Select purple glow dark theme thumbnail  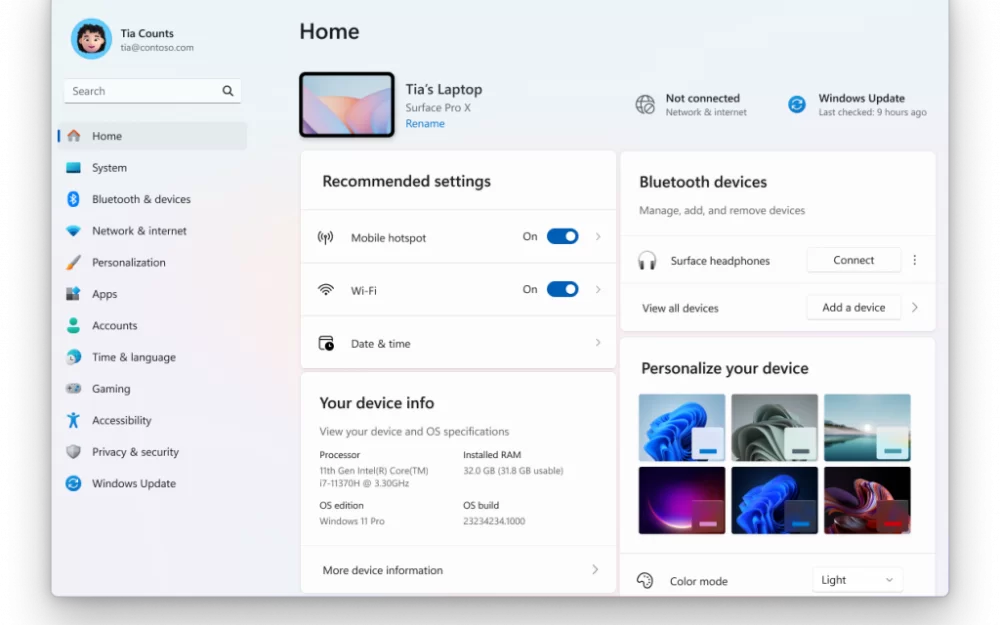(682, 500)
